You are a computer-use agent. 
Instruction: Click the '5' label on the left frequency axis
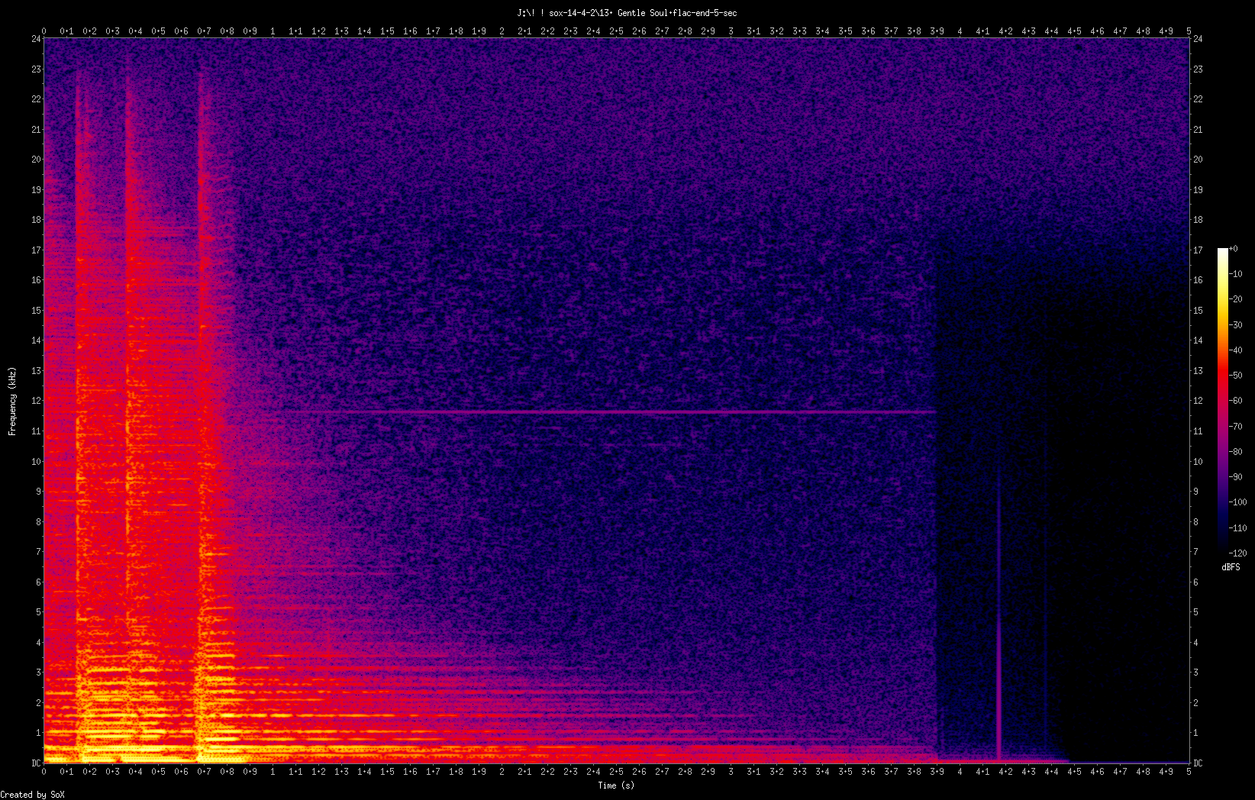pyautogui.click(x=37, y=612)
